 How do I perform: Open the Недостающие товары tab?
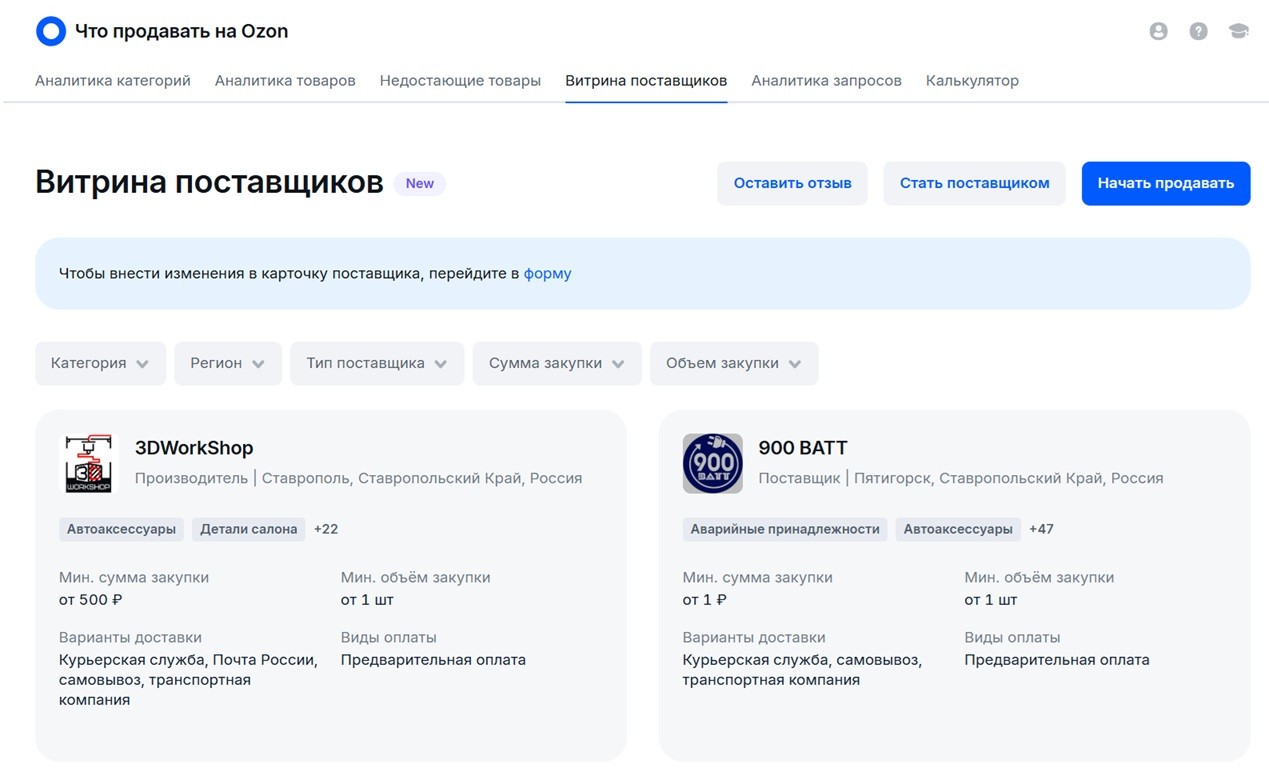460,80
